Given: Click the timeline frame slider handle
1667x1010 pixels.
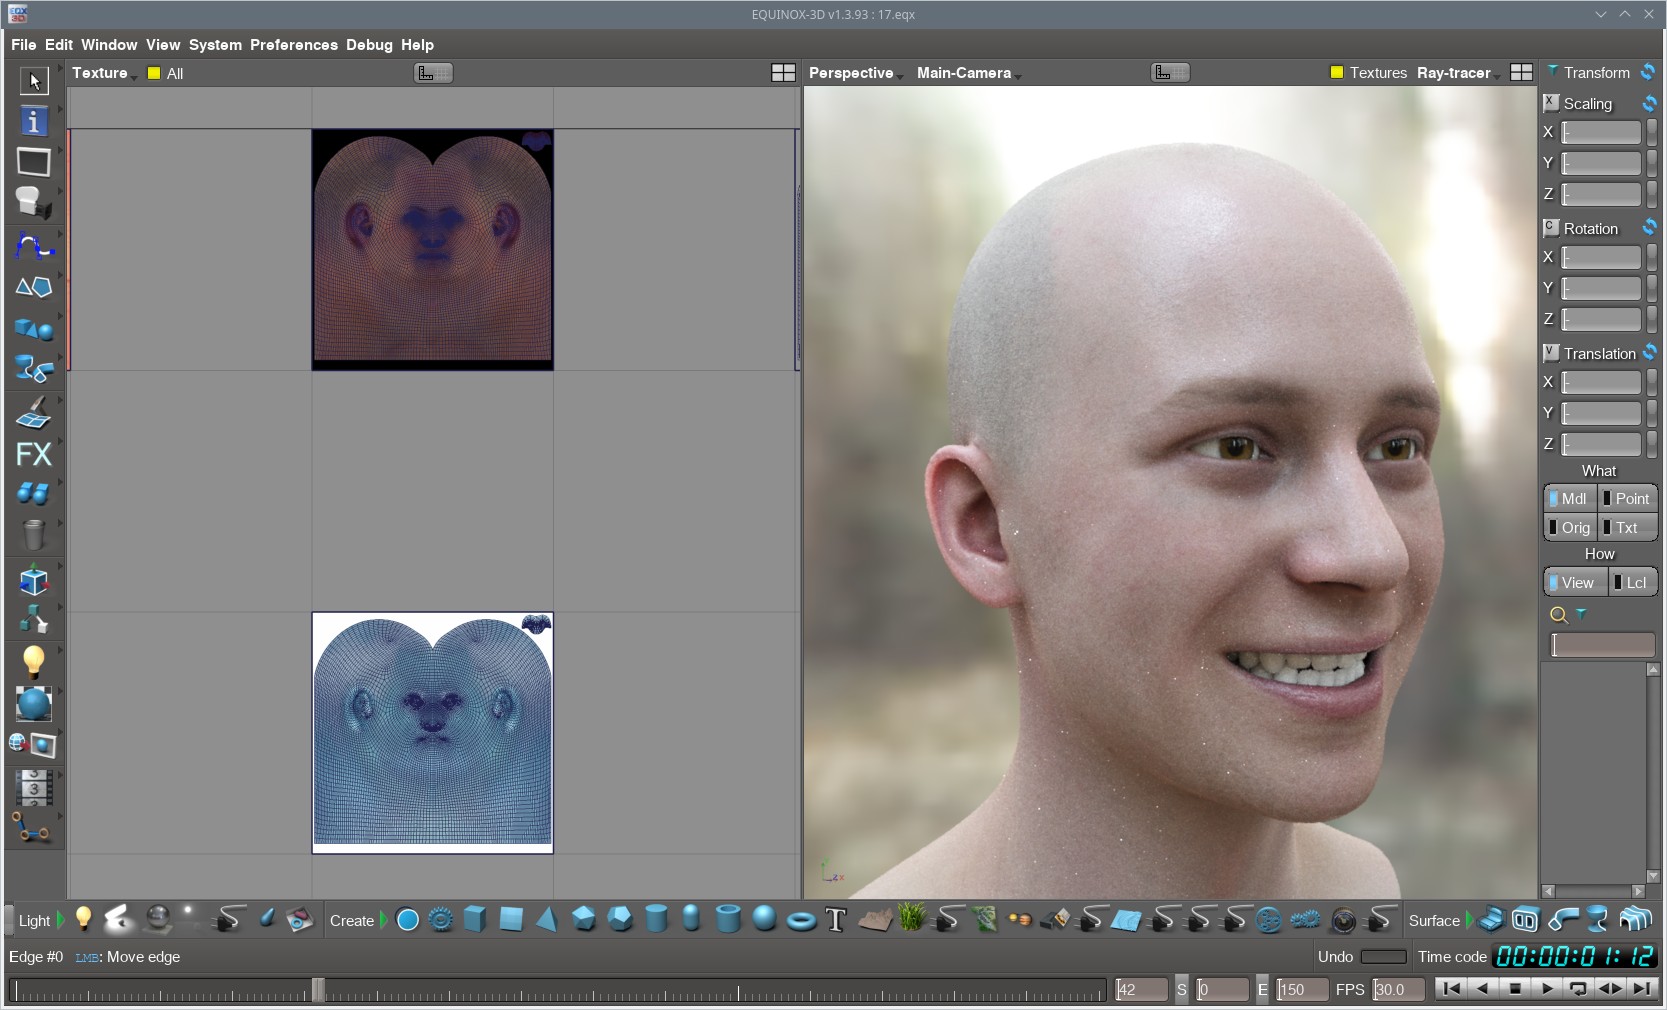Looking at the screenshot, I should tap(318, 990).
